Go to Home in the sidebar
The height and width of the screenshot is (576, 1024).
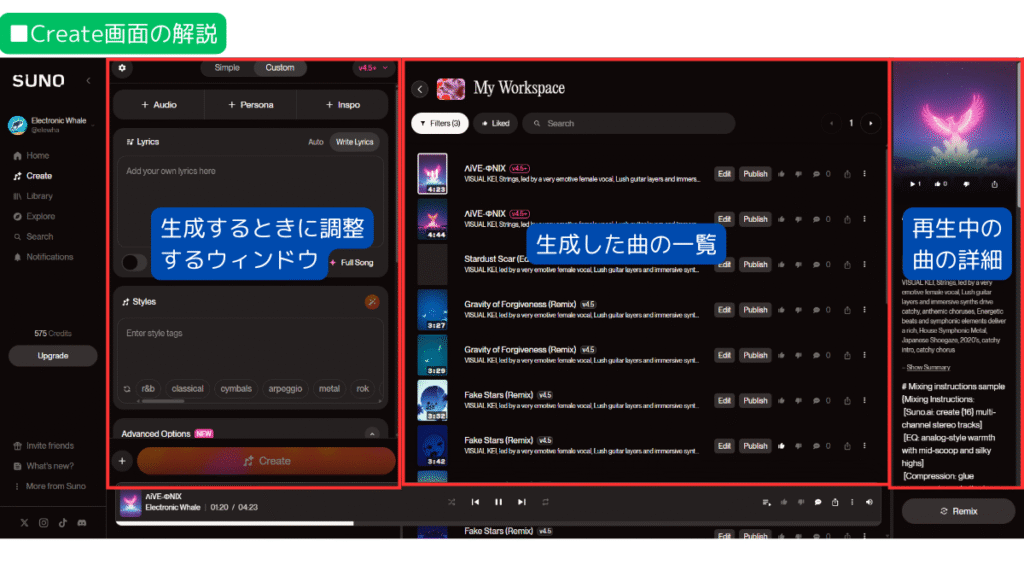31,156
